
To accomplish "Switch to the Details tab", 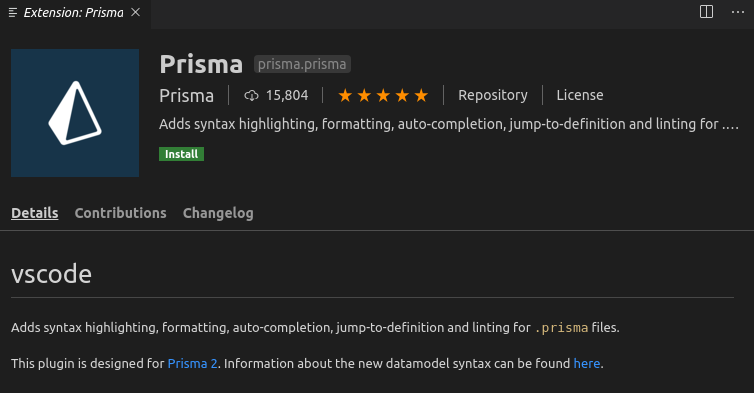I will tap(35, 213).
